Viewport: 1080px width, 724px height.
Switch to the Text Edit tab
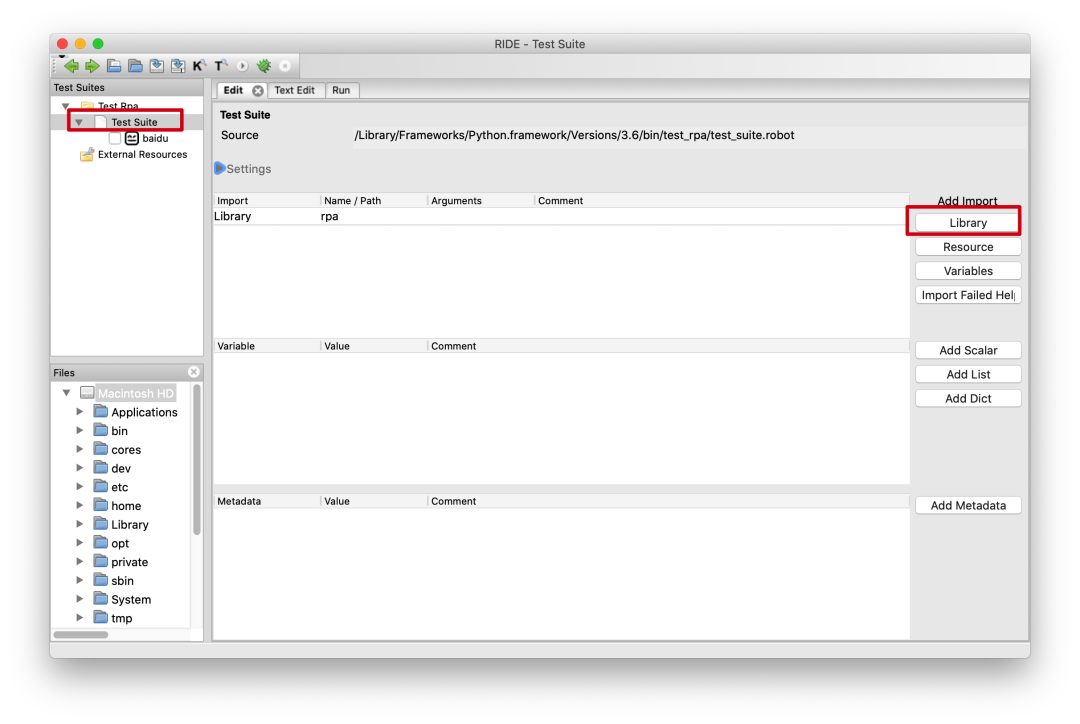coord(294,90)
